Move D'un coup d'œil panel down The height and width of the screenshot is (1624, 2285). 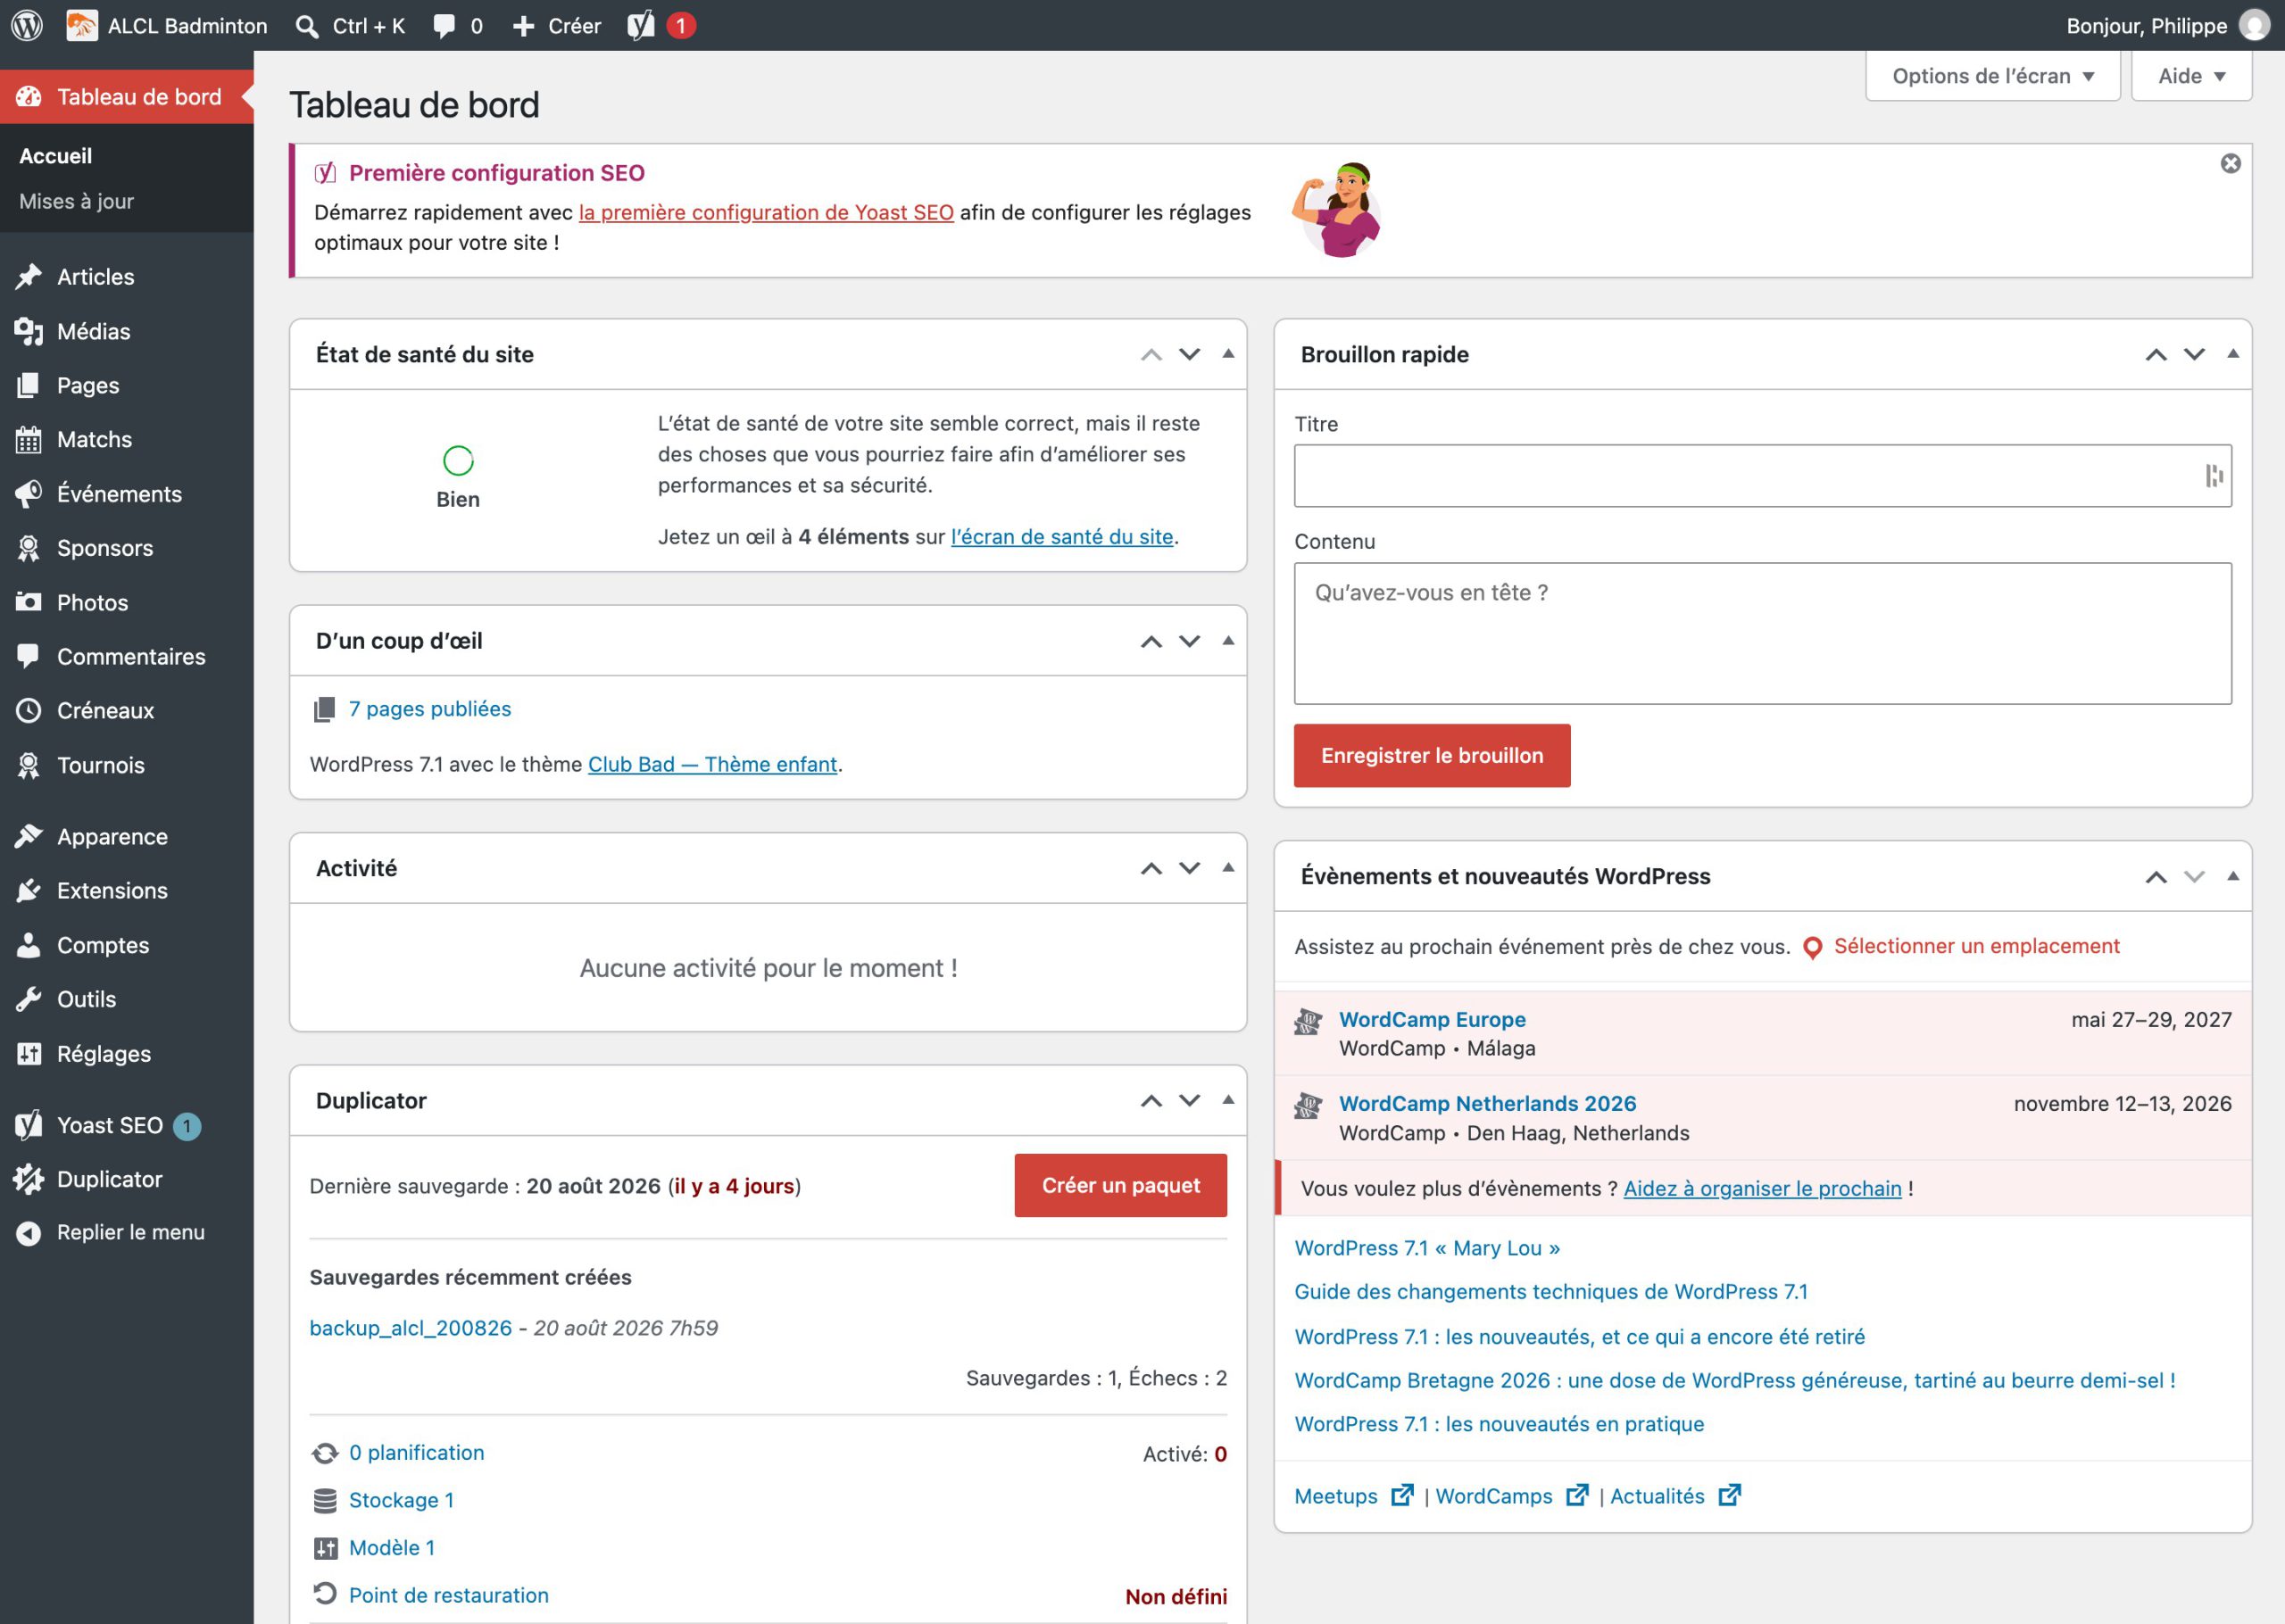1189,641
